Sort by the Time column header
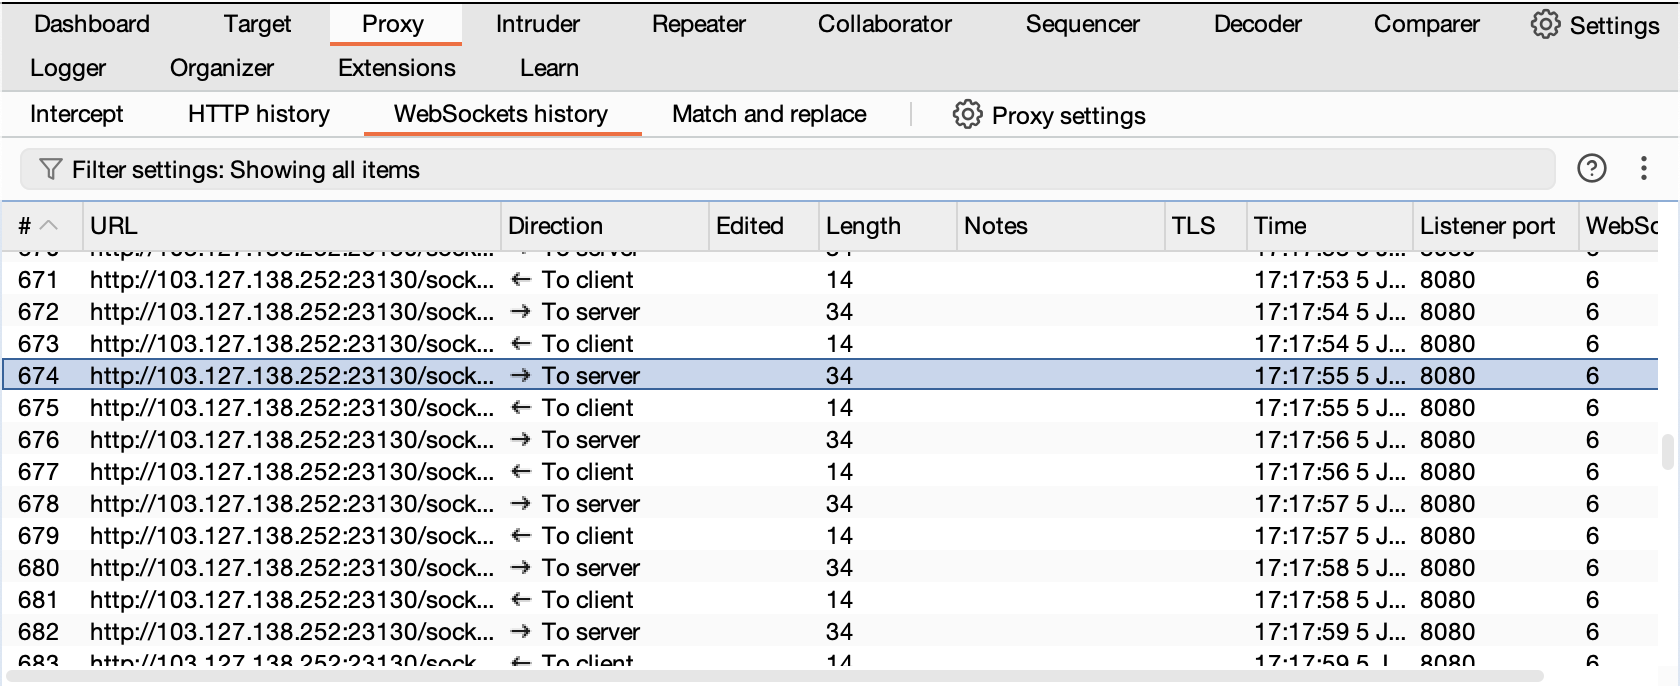 pyautogui.click(x=1280, y=226)
